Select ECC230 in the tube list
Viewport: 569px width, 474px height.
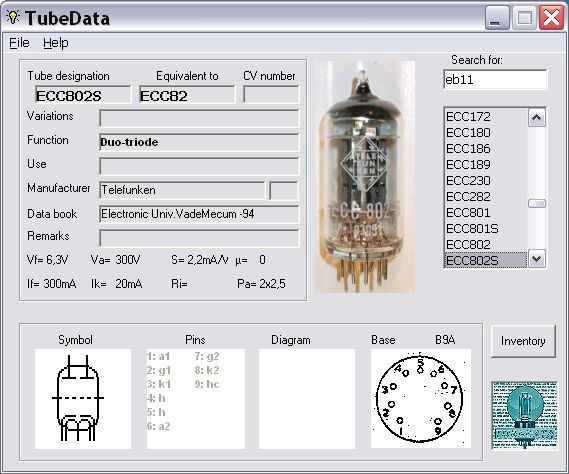[x=486, y=181]
